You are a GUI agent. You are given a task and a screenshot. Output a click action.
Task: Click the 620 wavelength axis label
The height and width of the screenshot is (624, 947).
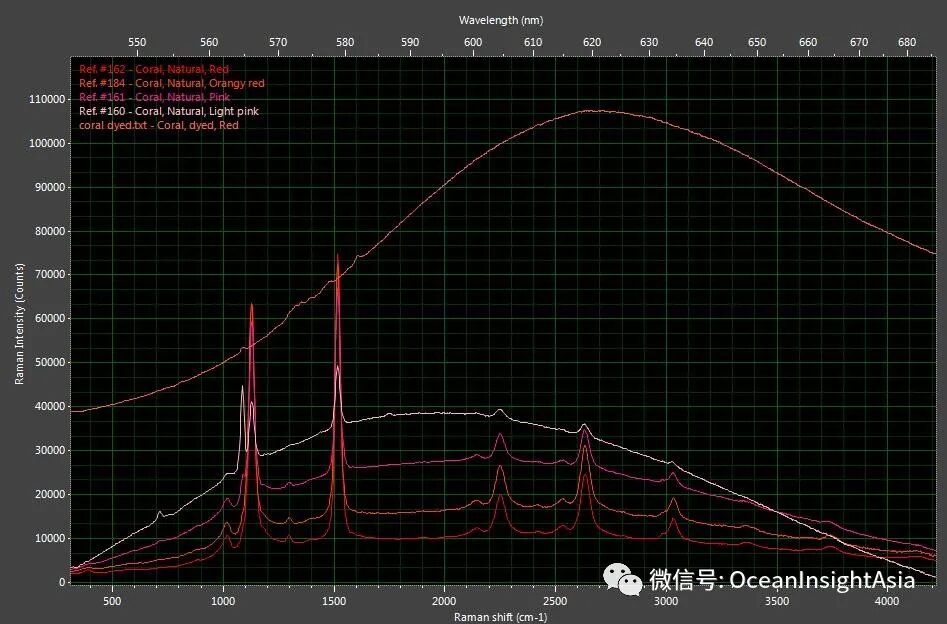point(592,42)
